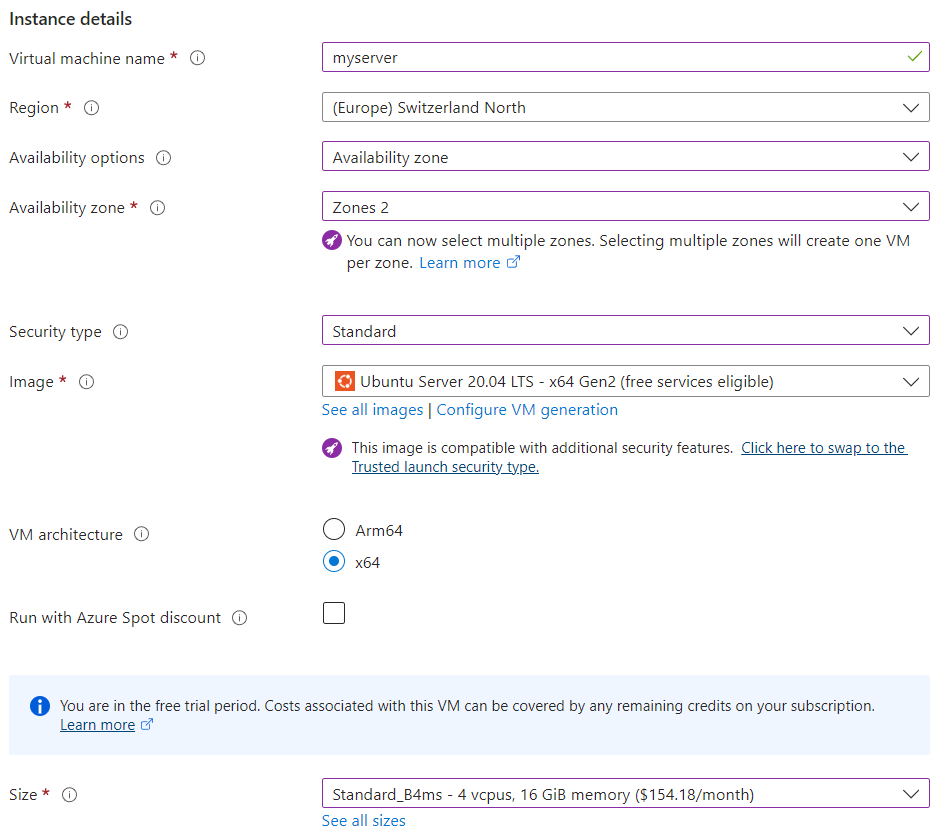Open the Region dropdown

coord(626,107)
